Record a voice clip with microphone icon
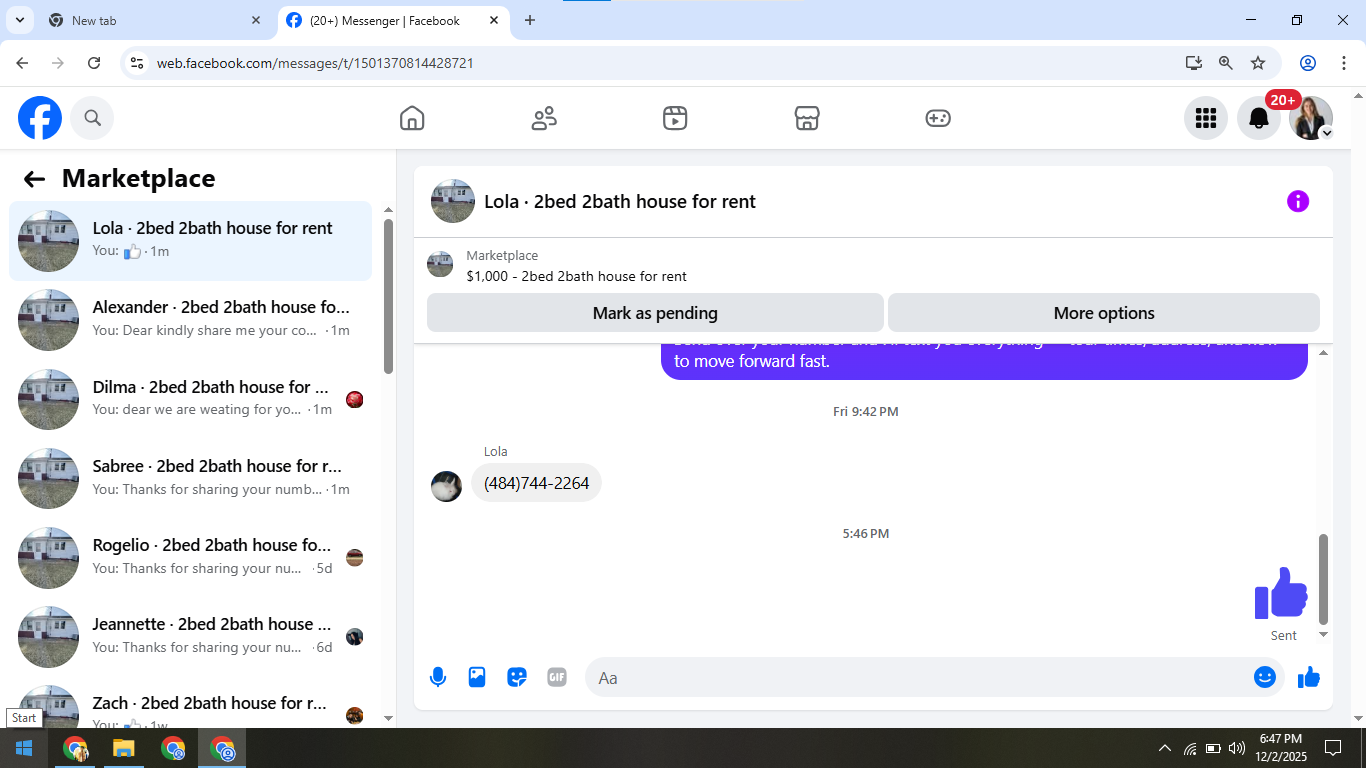 (x=438, y=677)
